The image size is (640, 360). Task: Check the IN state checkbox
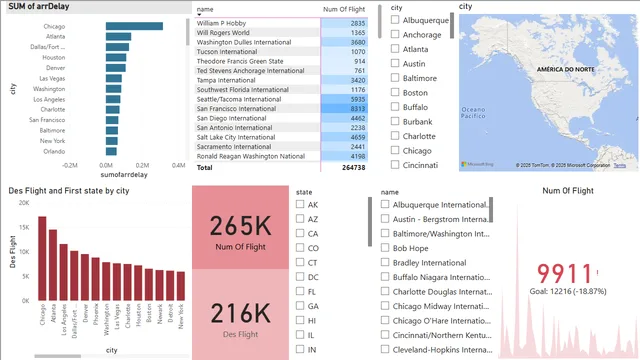click(300, 349)
